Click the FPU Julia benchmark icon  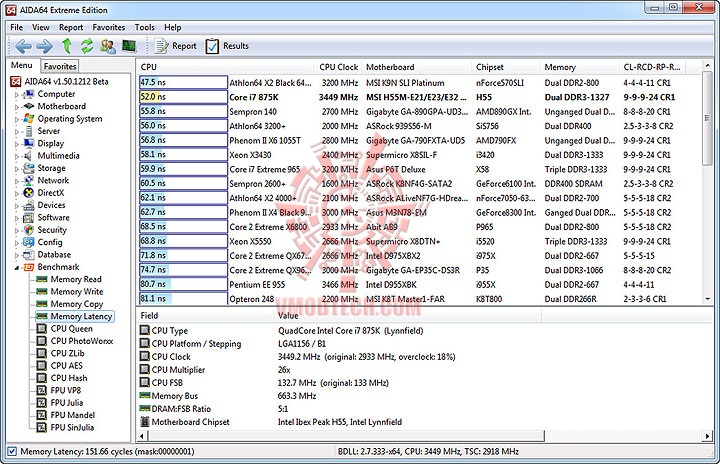coord(42,403)
